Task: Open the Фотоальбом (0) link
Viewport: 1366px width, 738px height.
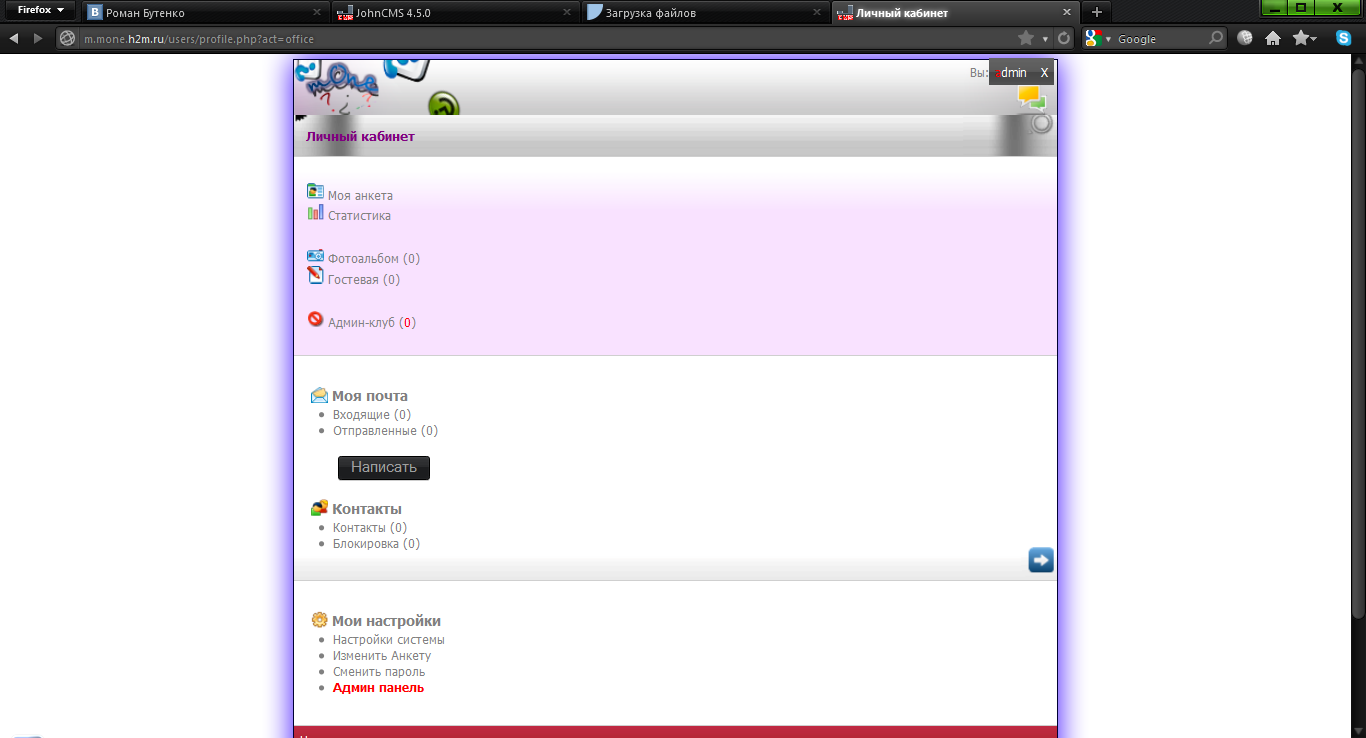Action: coord(374,259)
